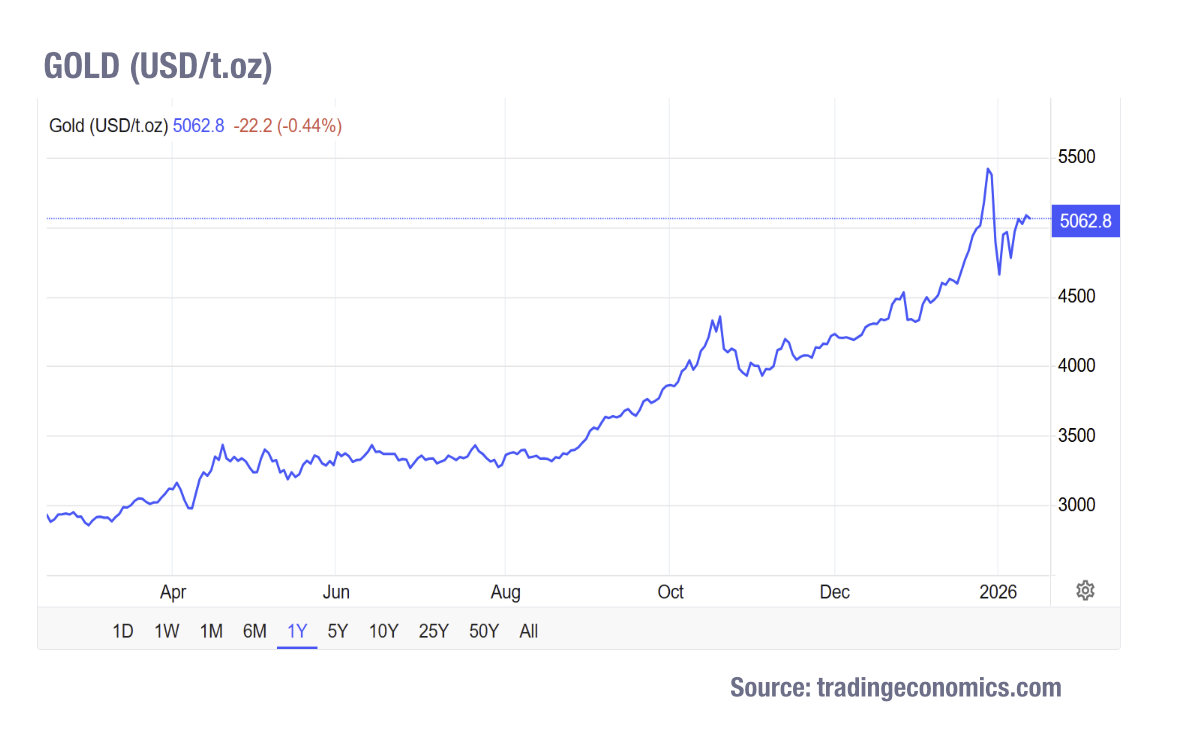Choose the 50Y time range

click(x=484, y=631)
